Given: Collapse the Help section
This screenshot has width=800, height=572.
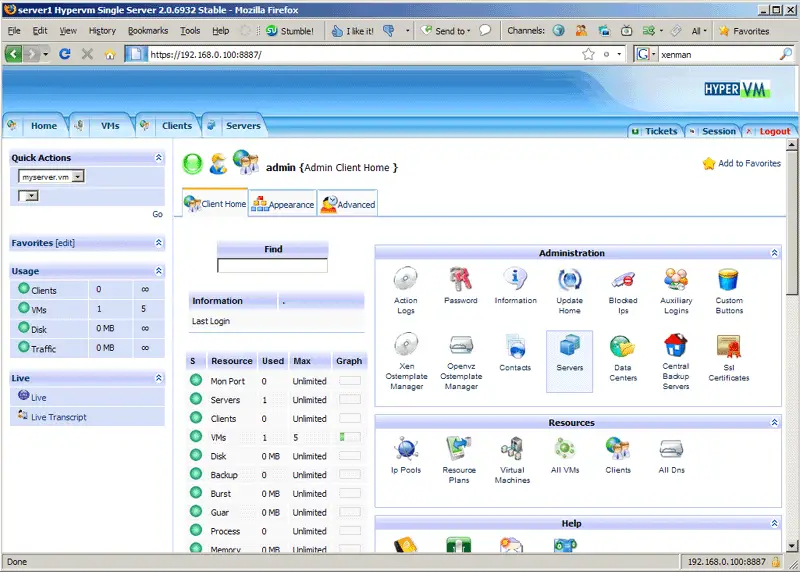Looking at the screenshot, I should [x=774, y=524].
